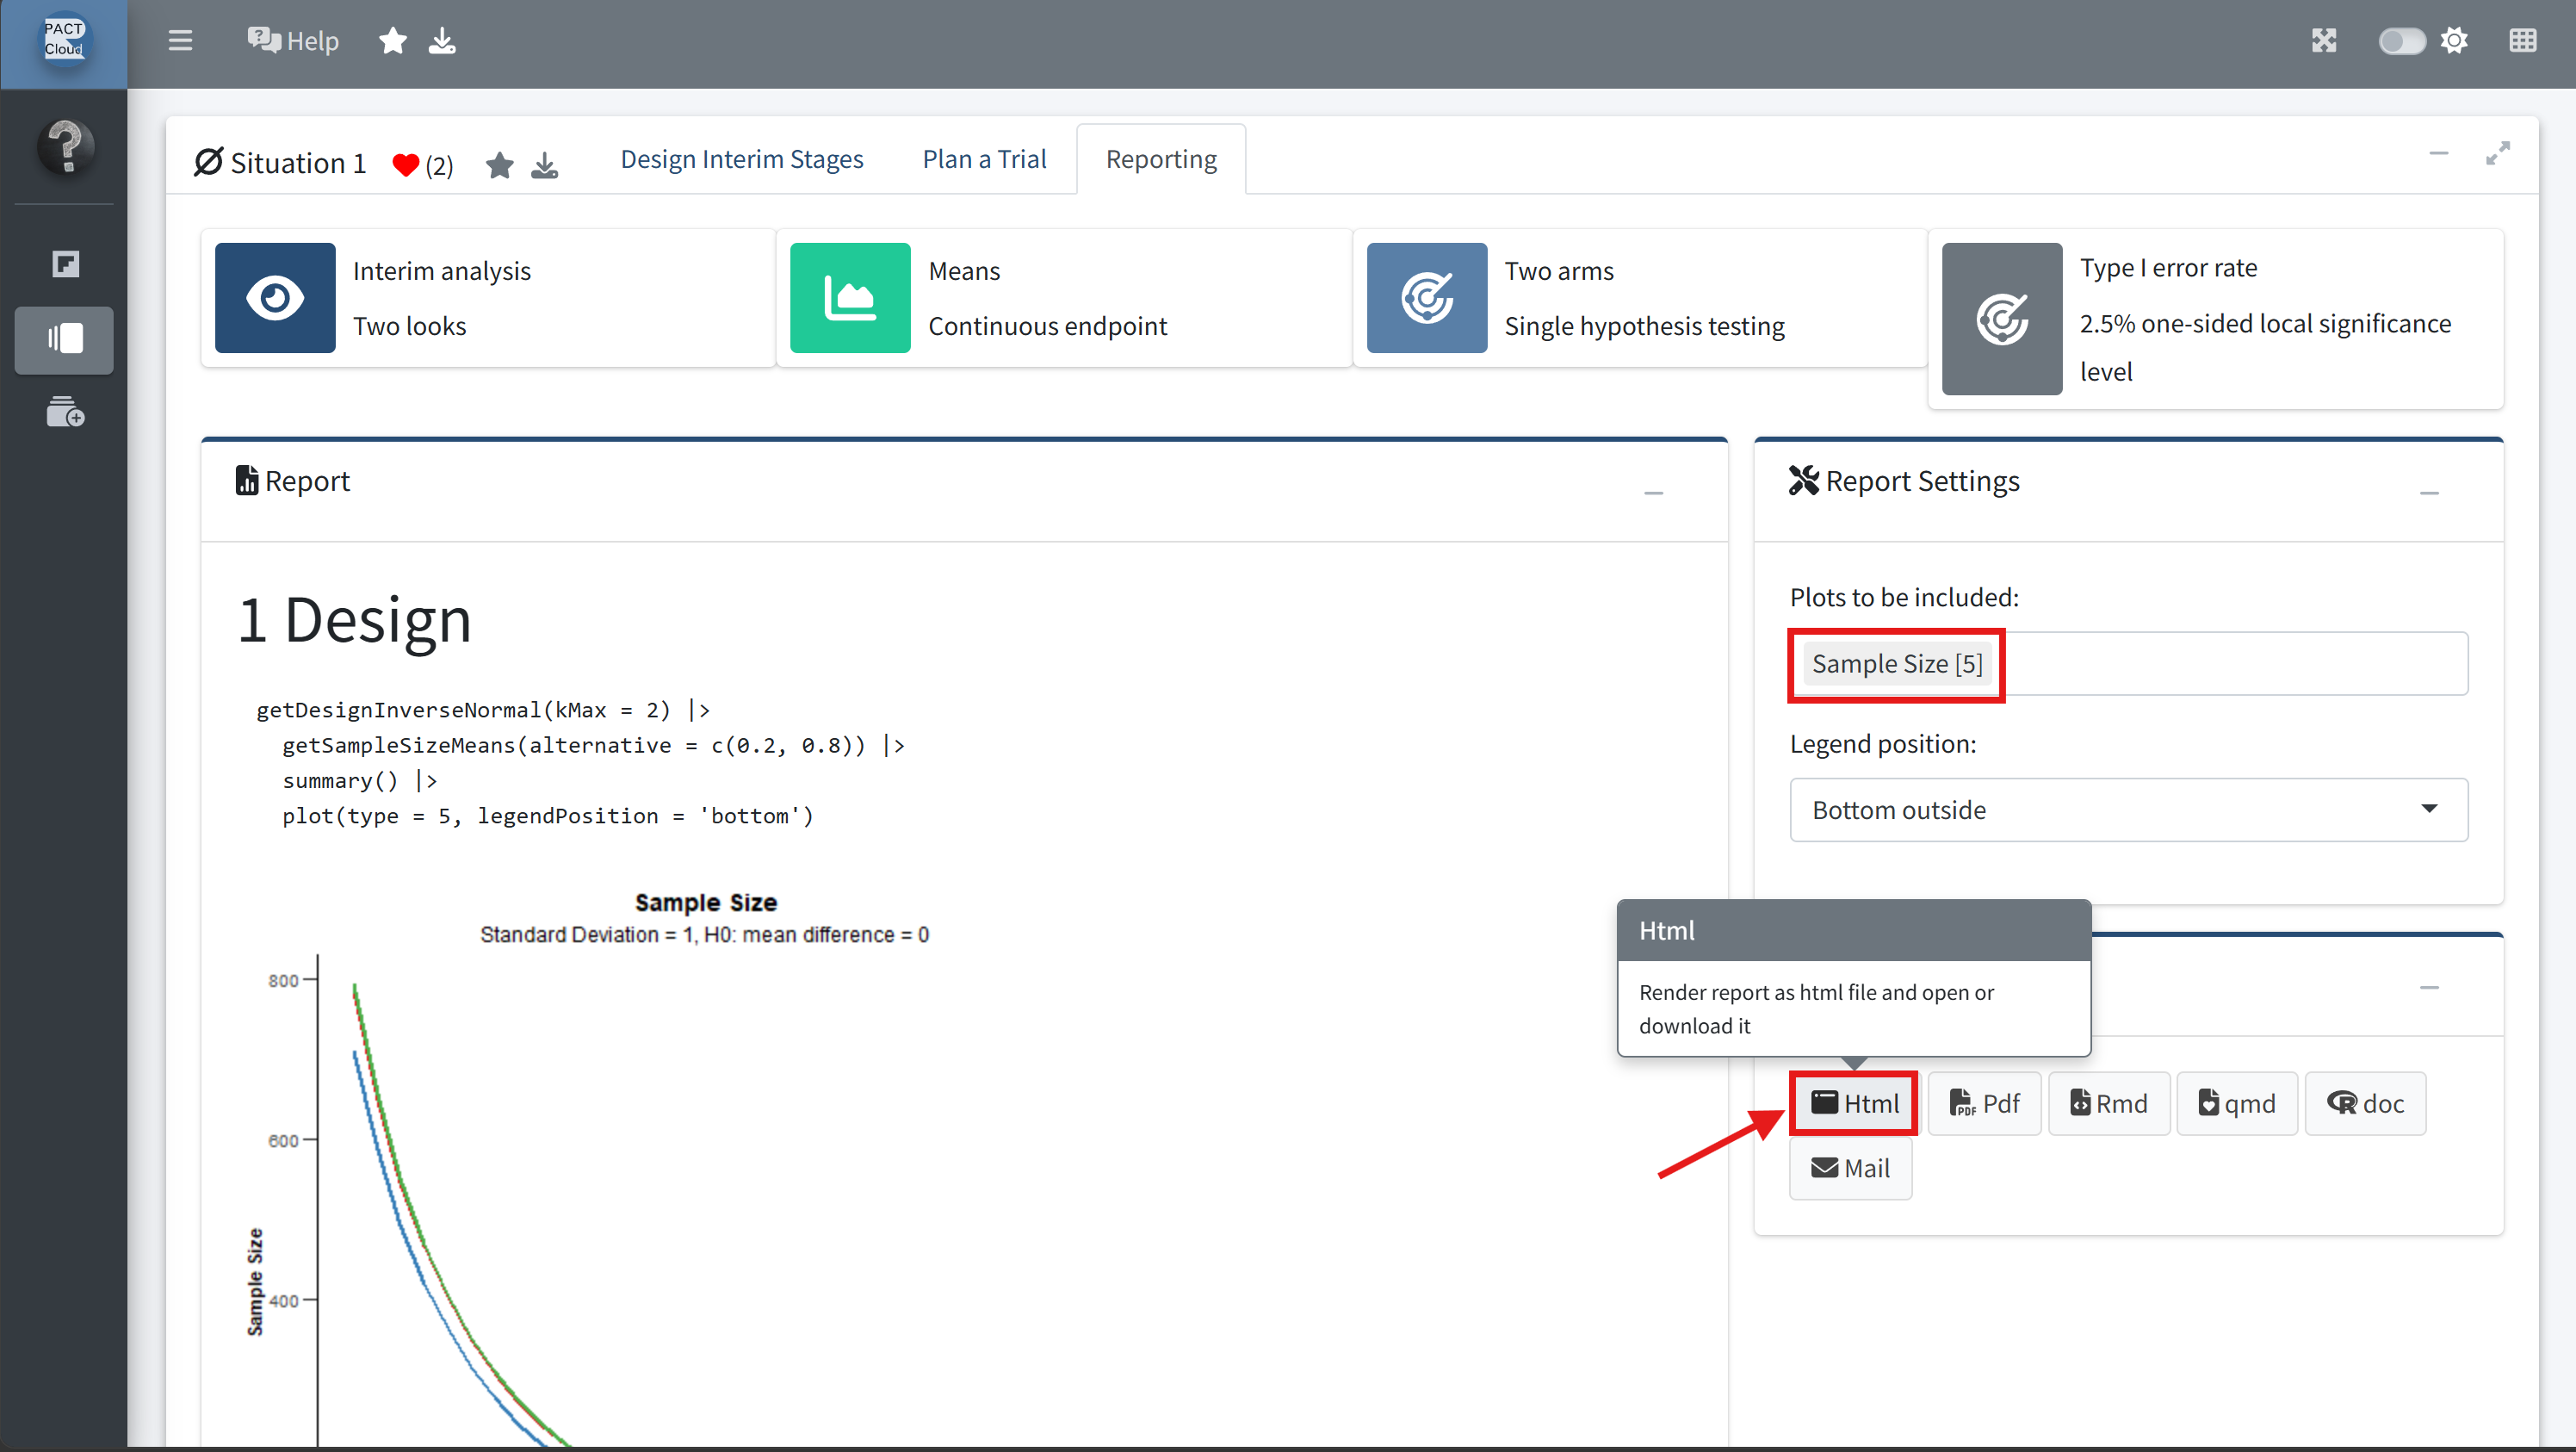Open the apps grid menu

pyautogui.click(x=2523, y=41)
